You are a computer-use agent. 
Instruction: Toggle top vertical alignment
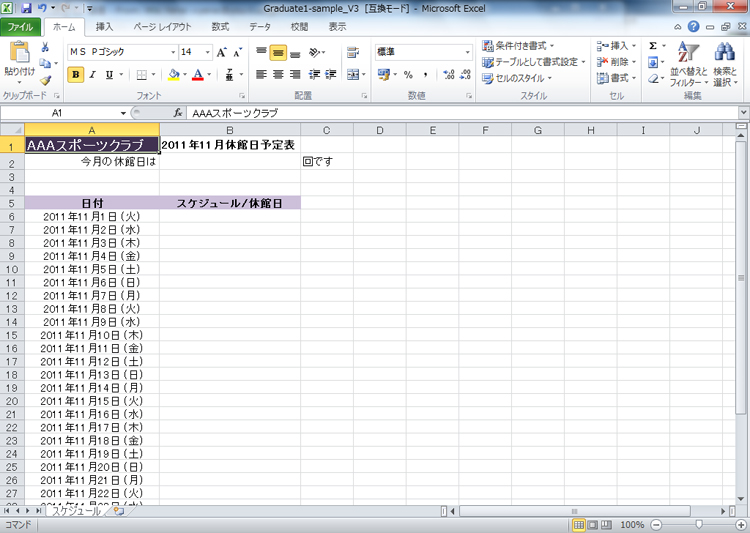[x=261, y=52]
